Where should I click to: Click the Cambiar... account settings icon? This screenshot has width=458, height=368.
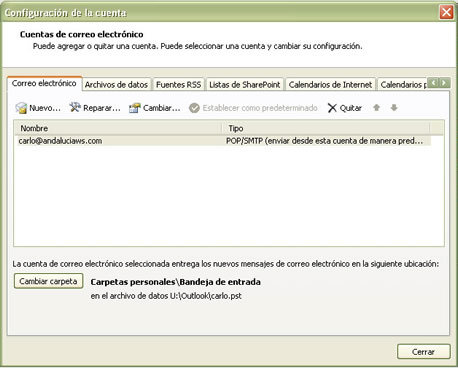click(135, 108)
